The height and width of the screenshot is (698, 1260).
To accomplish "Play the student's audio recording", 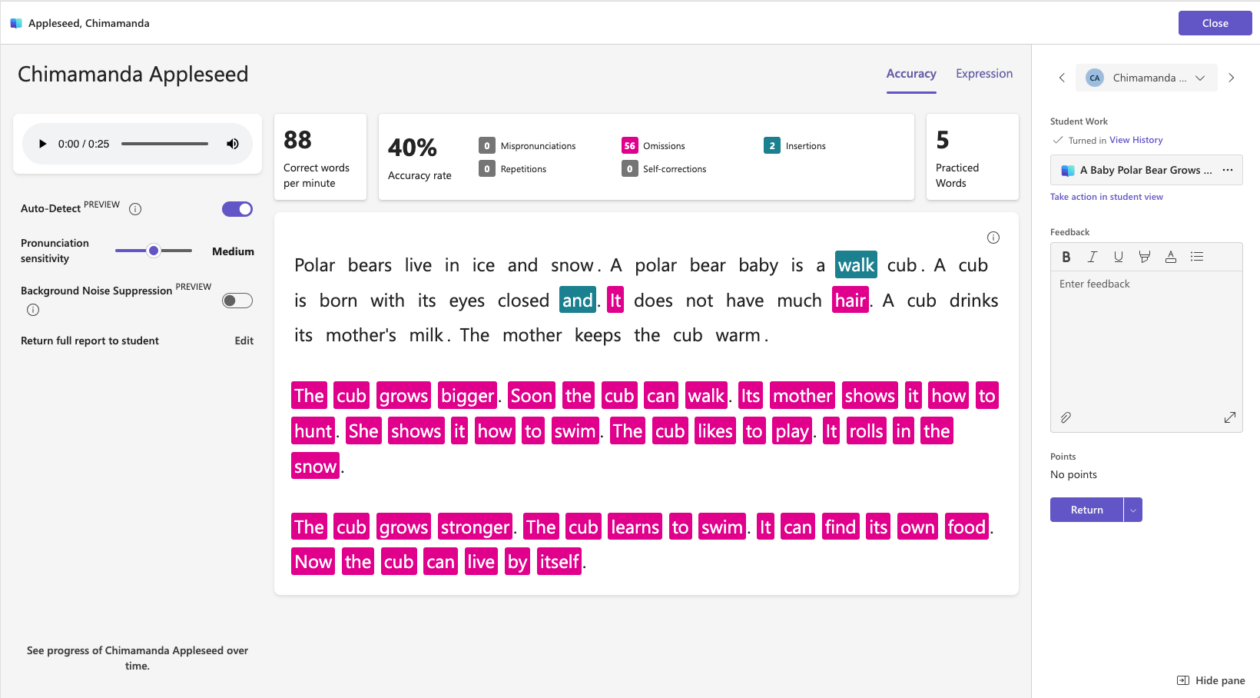I will [x=42, y=144].
